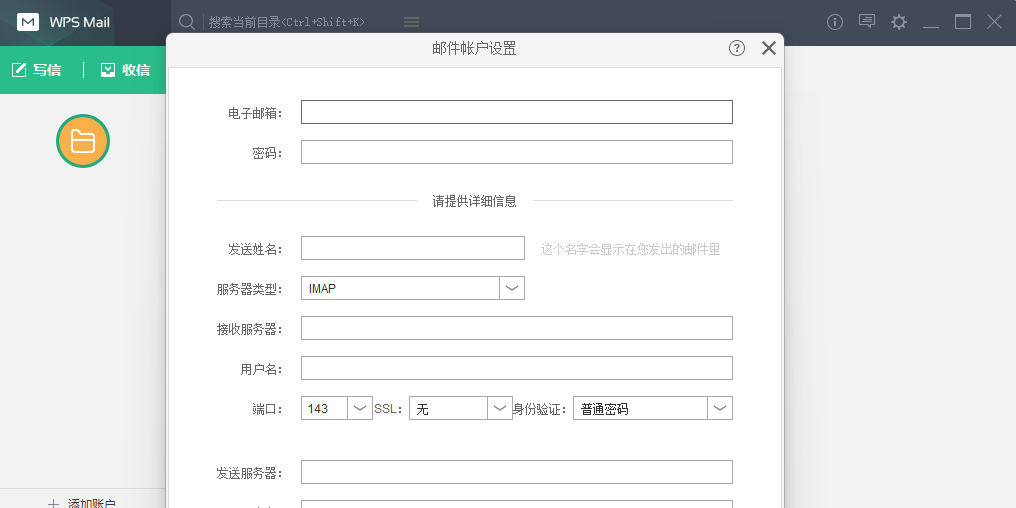Image resolution: width=1016 pixels, height=508 pixels.
Task: Focus the 密码 input field
Action: point(516,152)
